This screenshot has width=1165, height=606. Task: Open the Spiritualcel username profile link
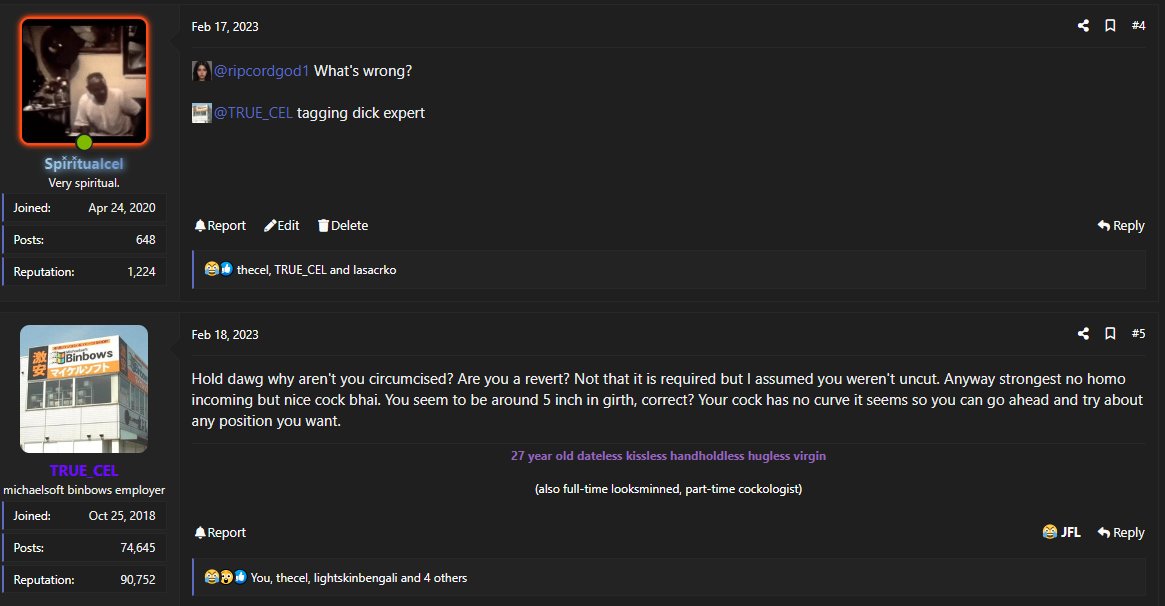84,164
